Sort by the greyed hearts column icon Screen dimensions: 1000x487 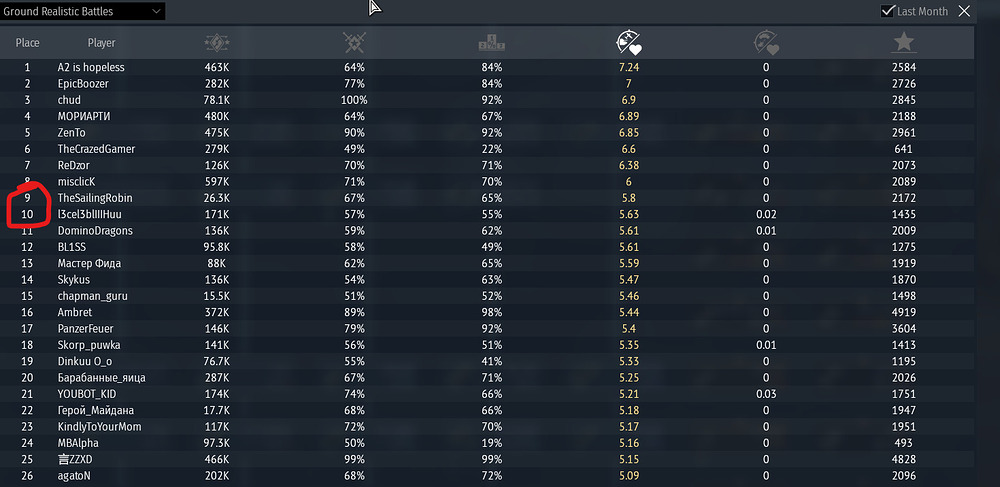(766, 42)
